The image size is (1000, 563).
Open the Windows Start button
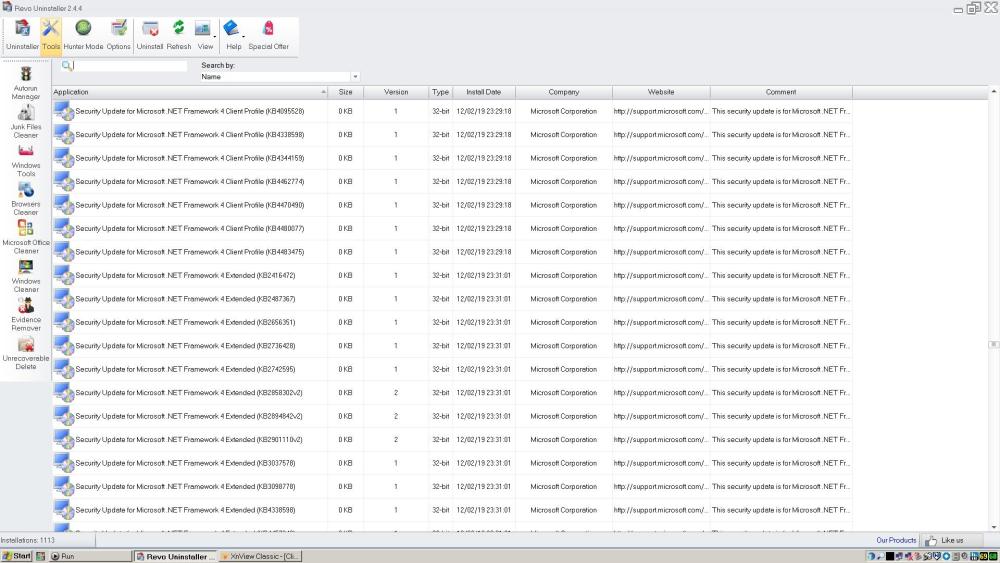(x=17, y=556)
